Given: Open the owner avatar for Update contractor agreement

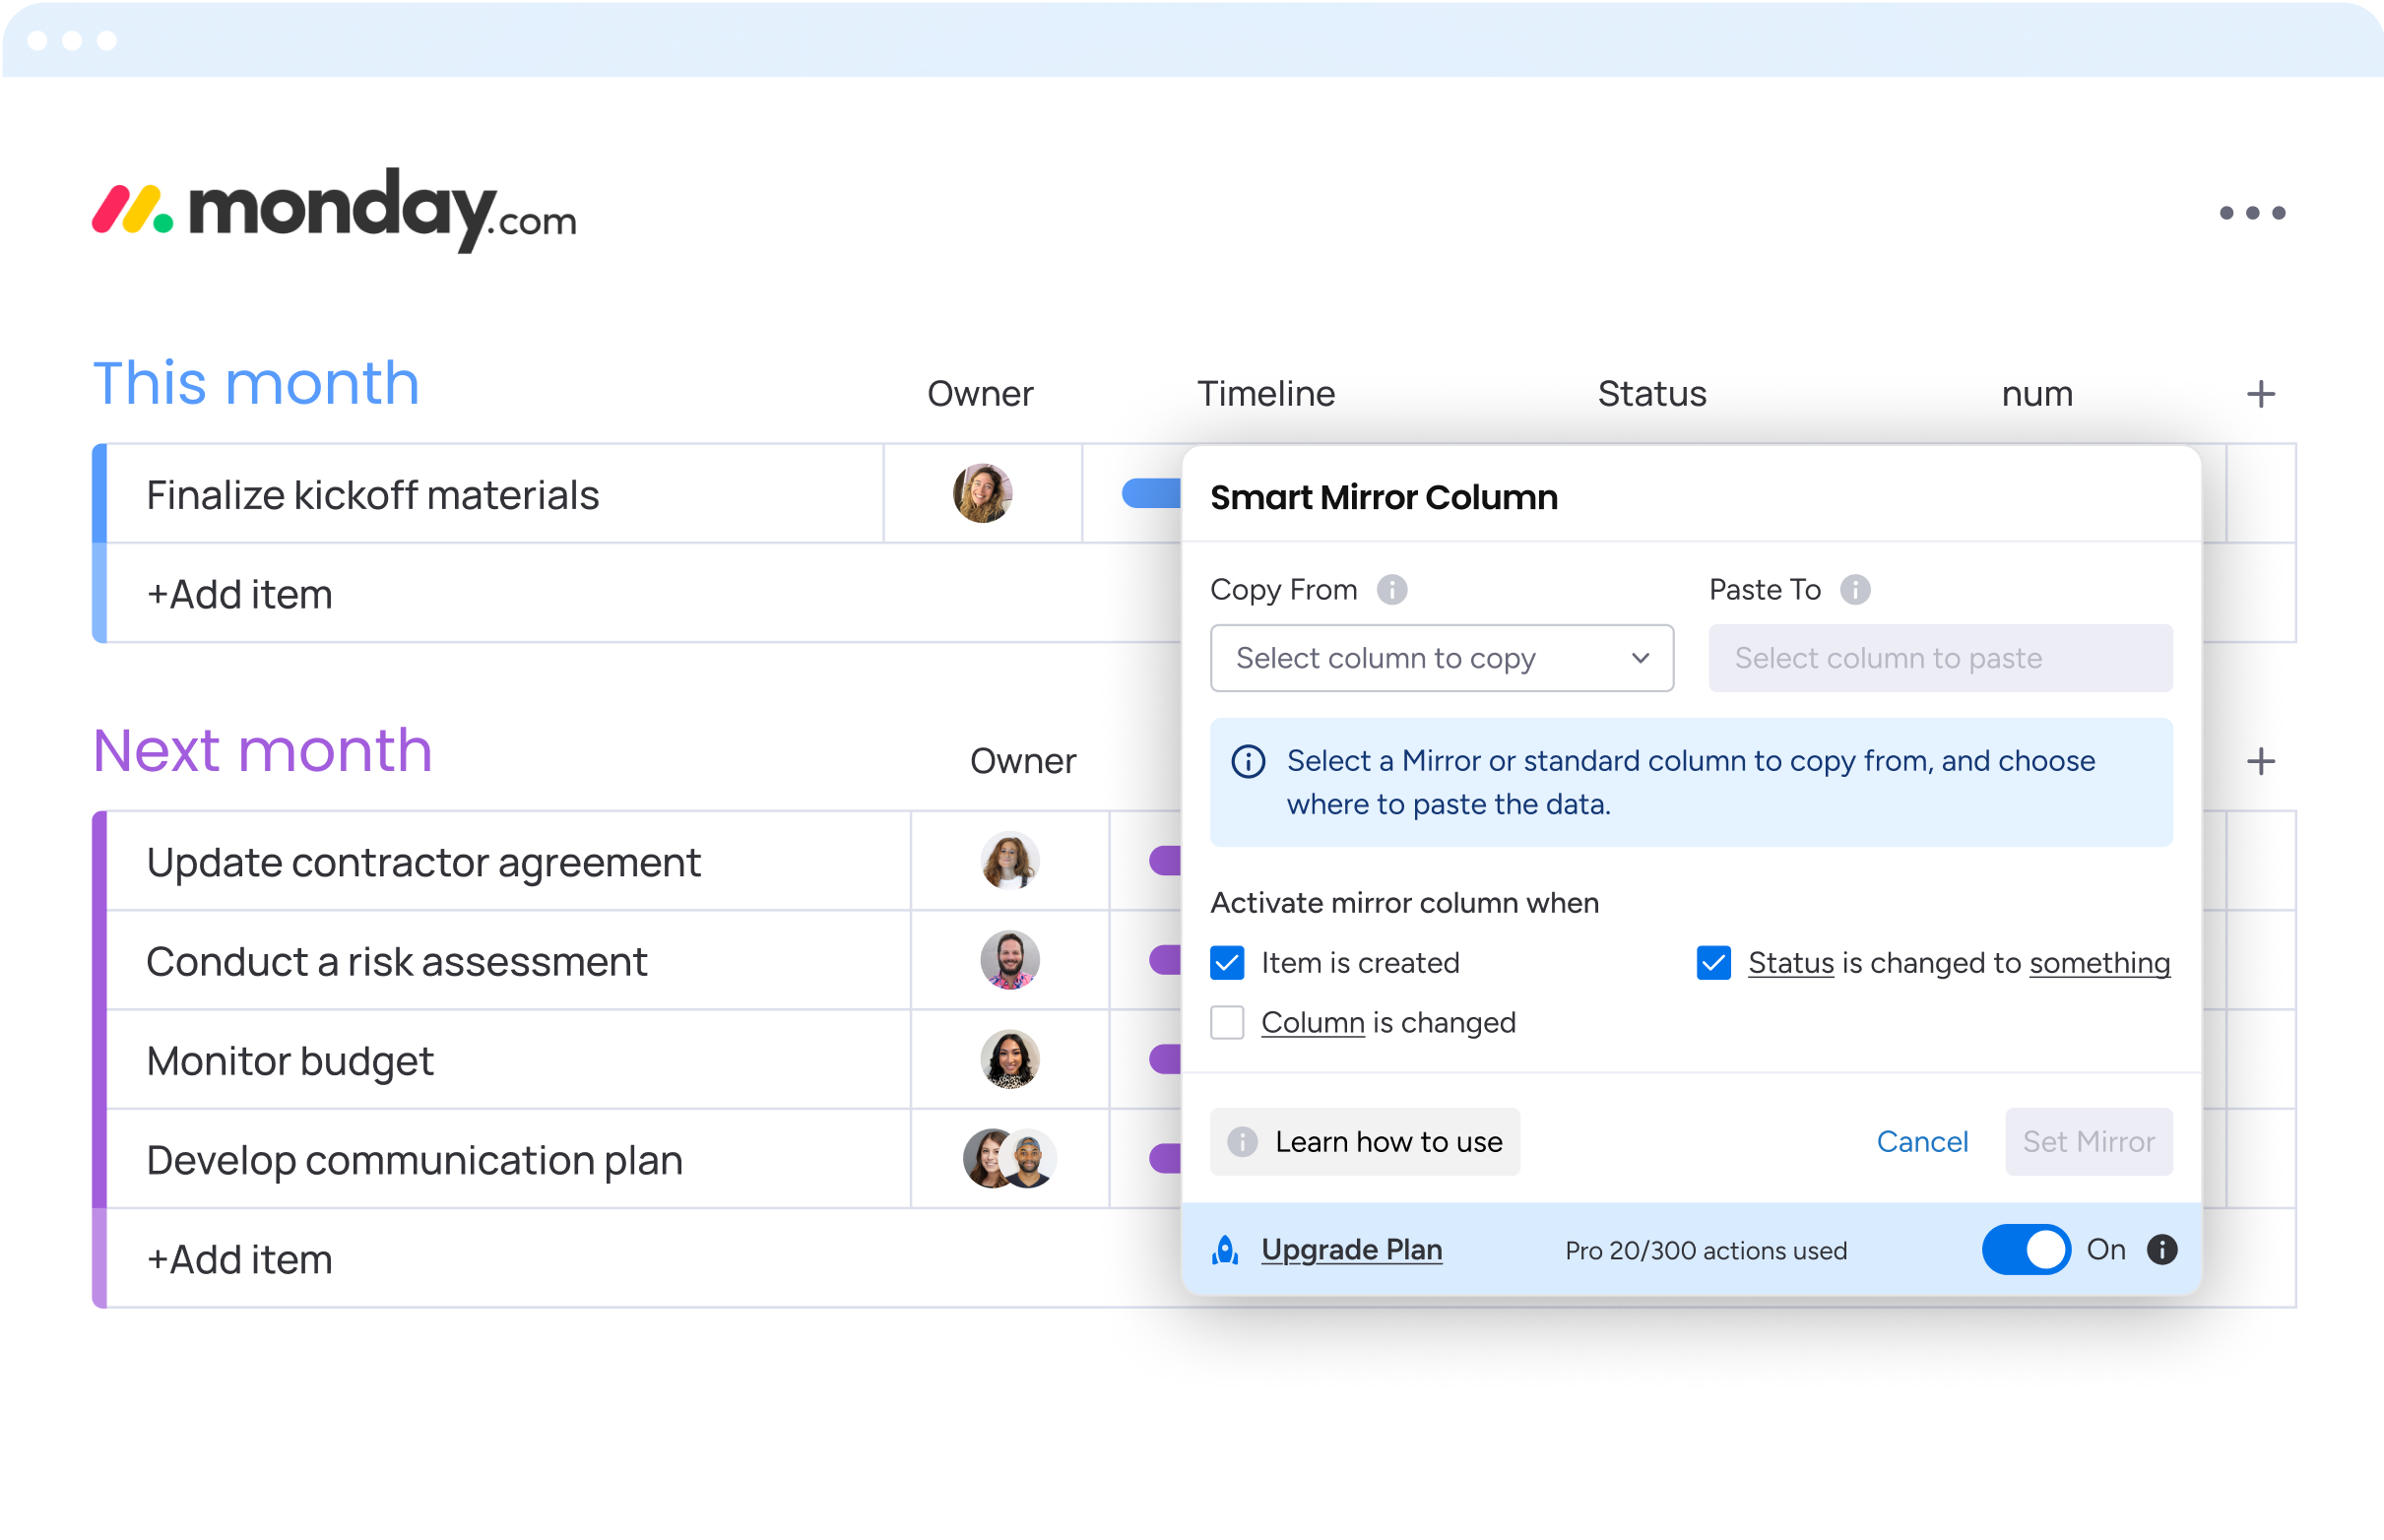Looking at the screenshot, I should [1010, 861].
